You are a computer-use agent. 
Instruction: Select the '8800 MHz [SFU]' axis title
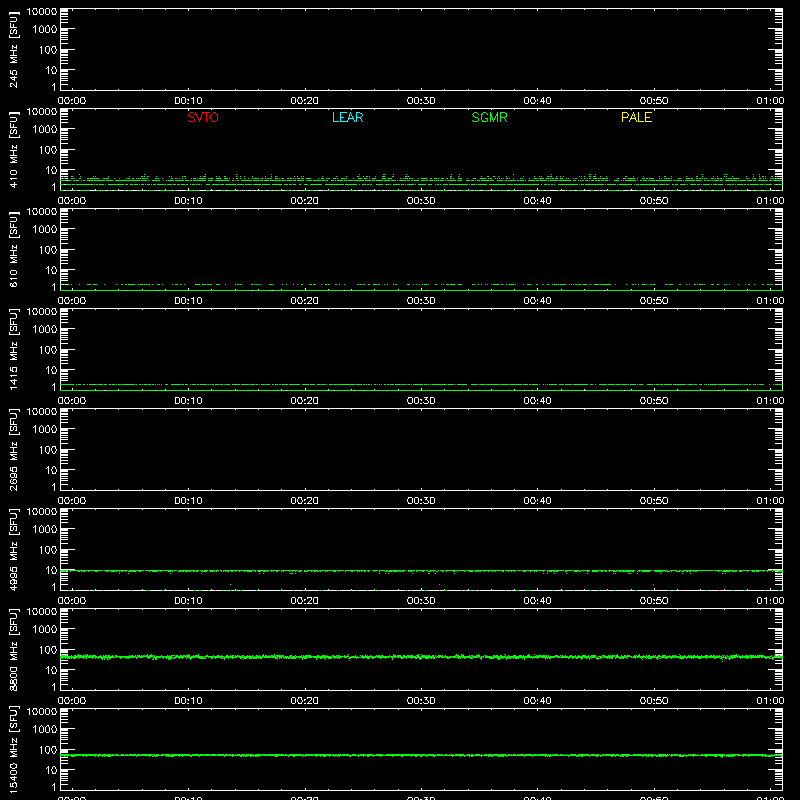click(x=13, y=649)
